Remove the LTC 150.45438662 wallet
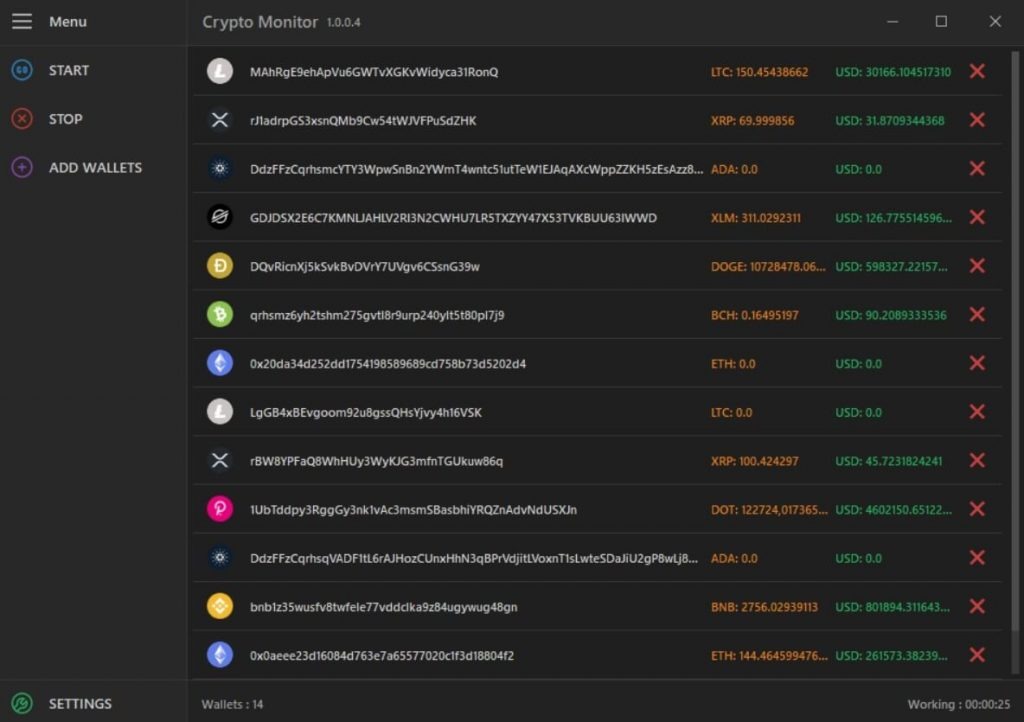1024x722 pixels. pos(977,71)
